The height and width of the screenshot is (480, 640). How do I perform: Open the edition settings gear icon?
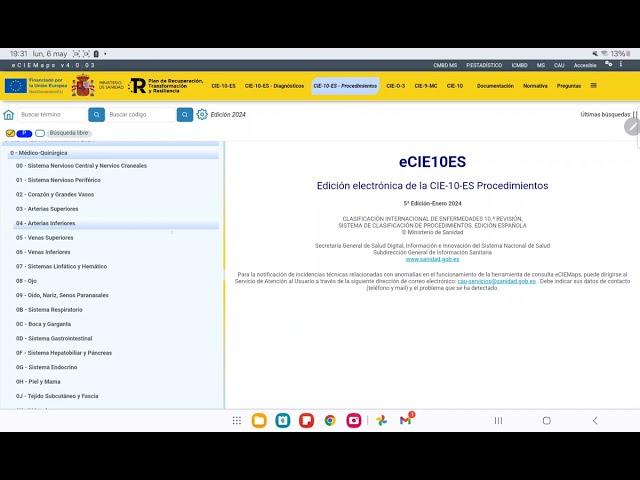point(202,114)
